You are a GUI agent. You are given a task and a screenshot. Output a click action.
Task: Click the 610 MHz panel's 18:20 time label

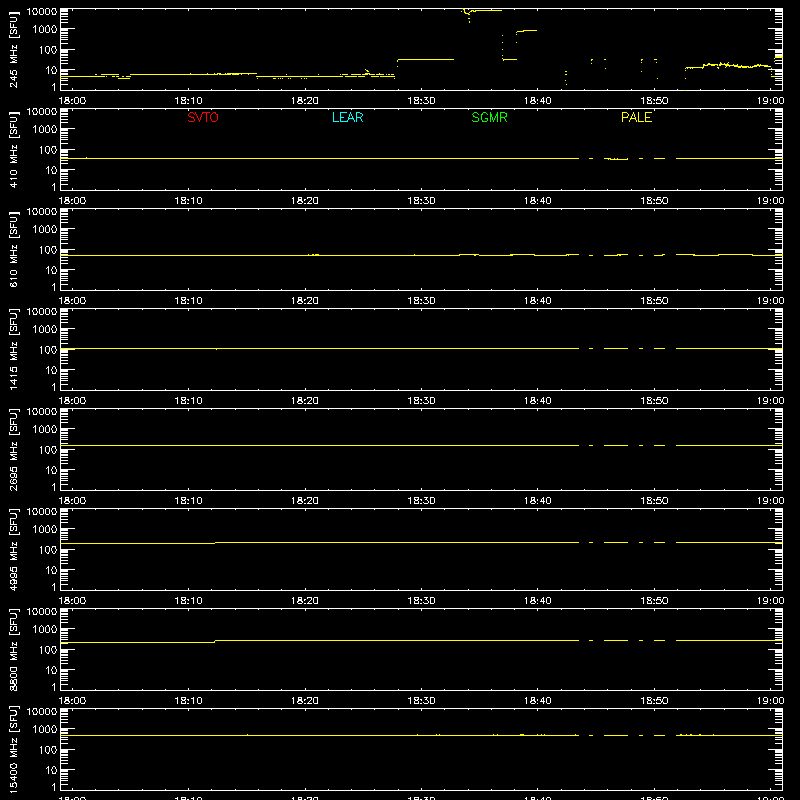305,301
